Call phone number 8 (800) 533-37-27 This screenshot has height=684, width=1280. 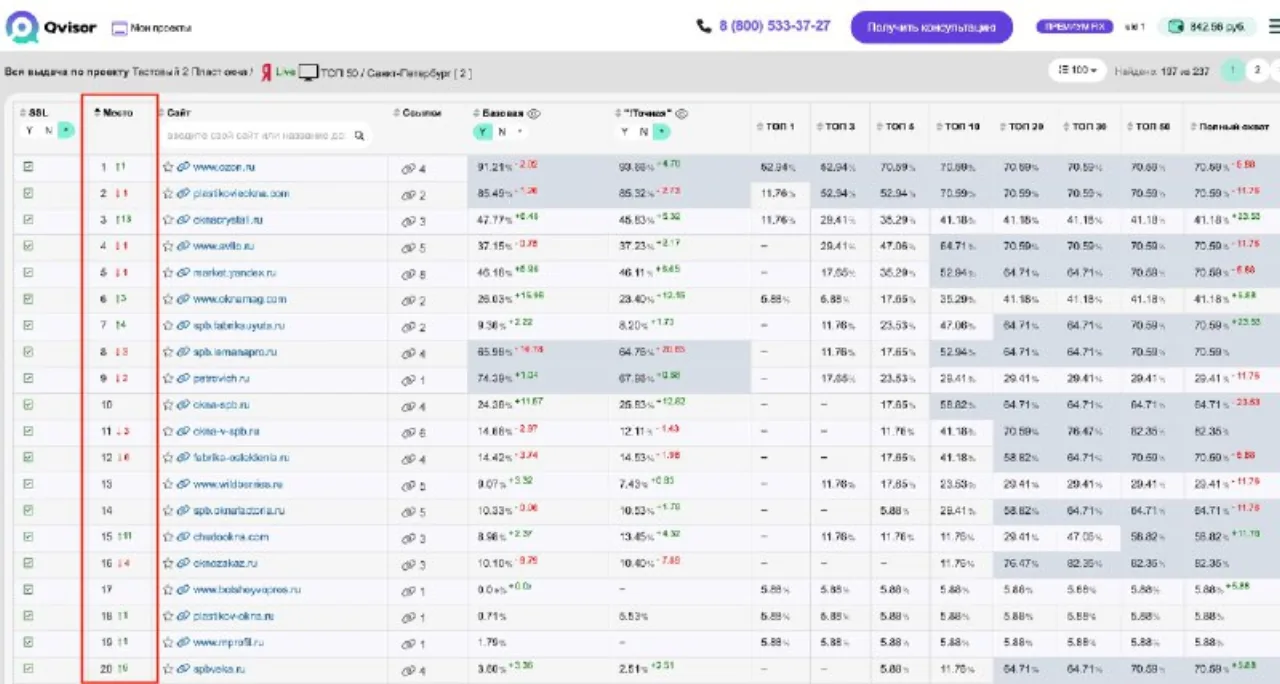pyautogui.click(x=764, y=26)
